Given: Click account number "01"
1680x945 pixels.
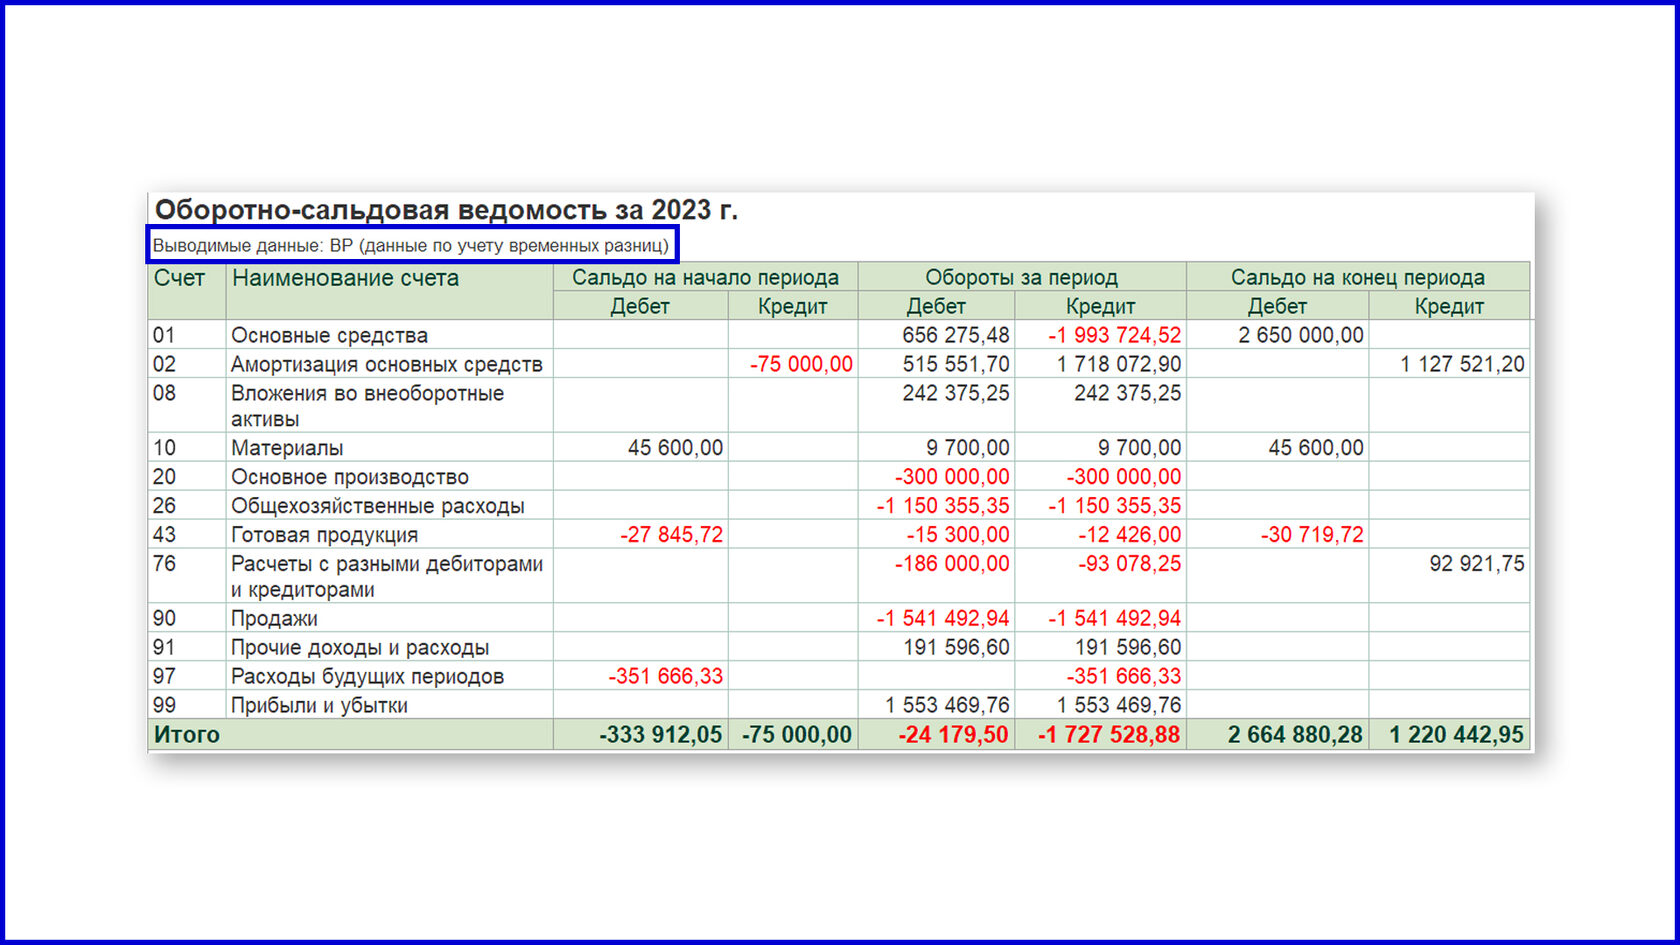Looking at the screenshot, I should pyautogui.click(x=164, y=335).
